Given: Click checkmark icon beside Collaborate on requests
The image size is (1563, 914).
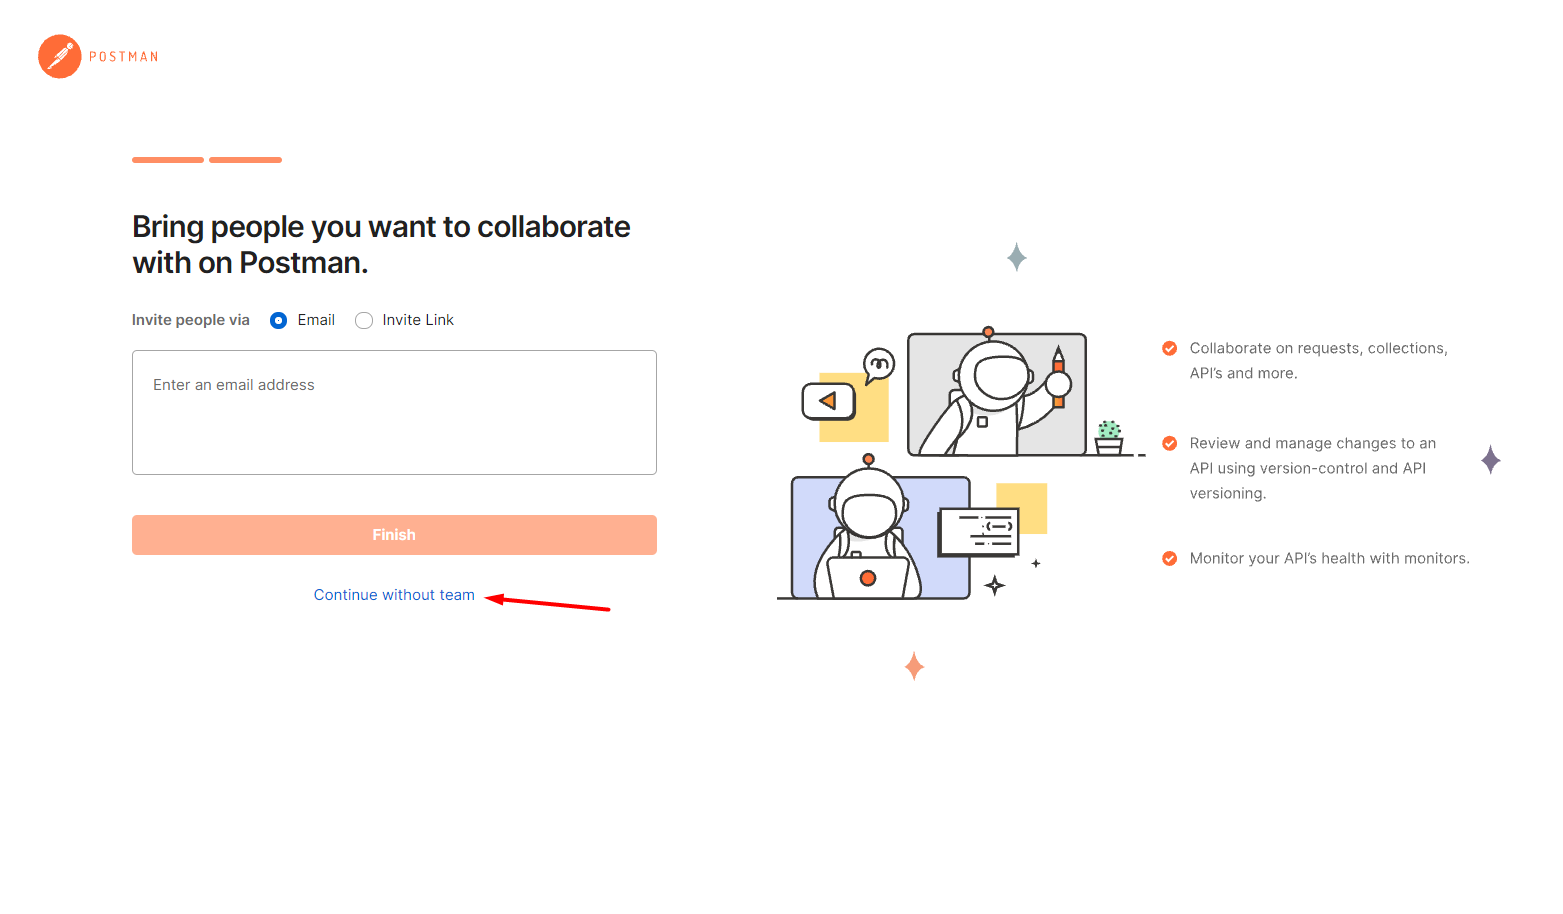Looking at the screenshot, I should click(1169, 348).
